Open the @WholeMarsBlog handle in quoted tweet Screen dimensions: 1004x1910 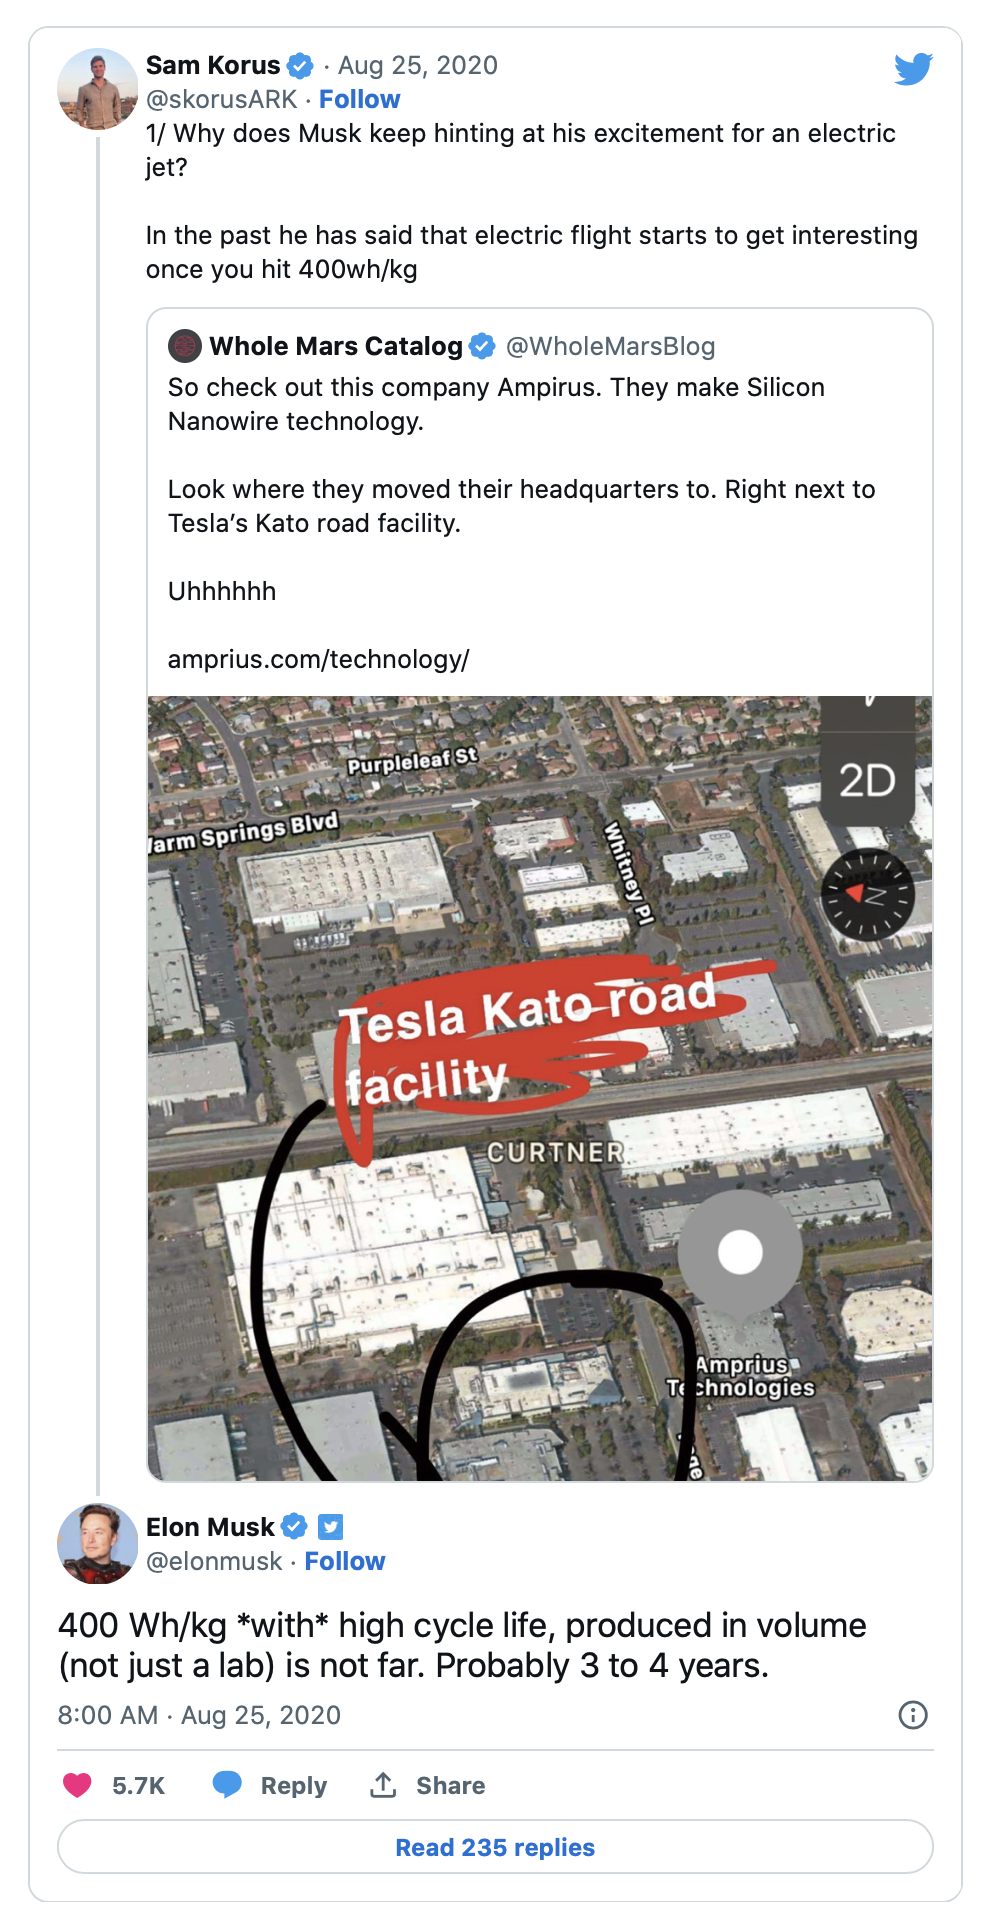pyautogui.click(x=610, y=346)
